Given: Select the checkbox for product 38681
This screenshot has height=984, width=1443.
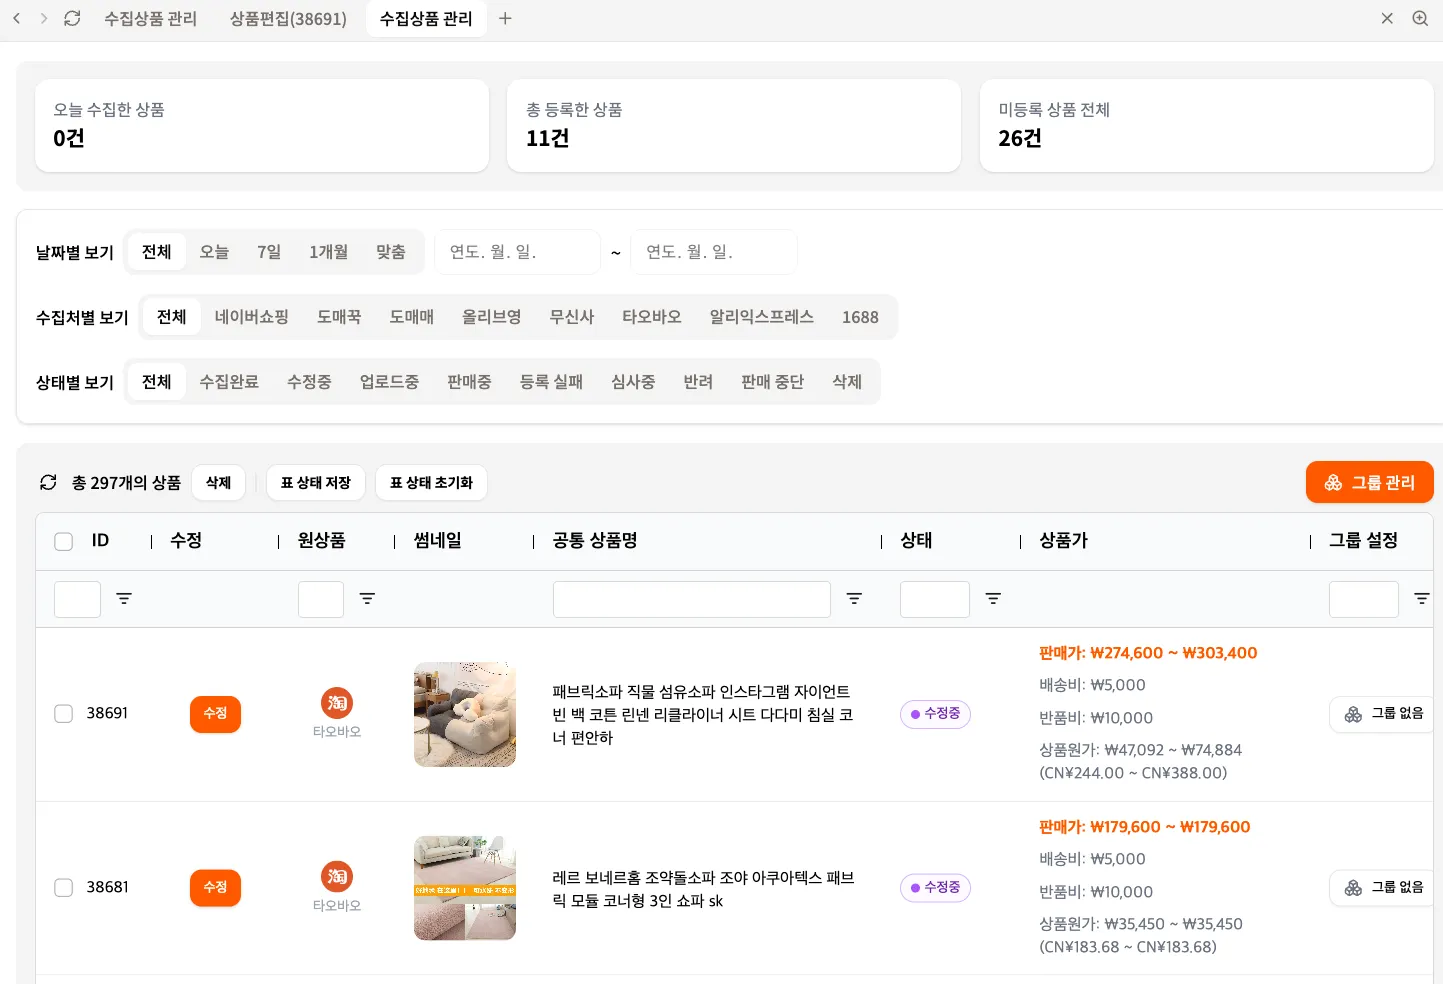Looking at the screenshot, I should [64, 888].
